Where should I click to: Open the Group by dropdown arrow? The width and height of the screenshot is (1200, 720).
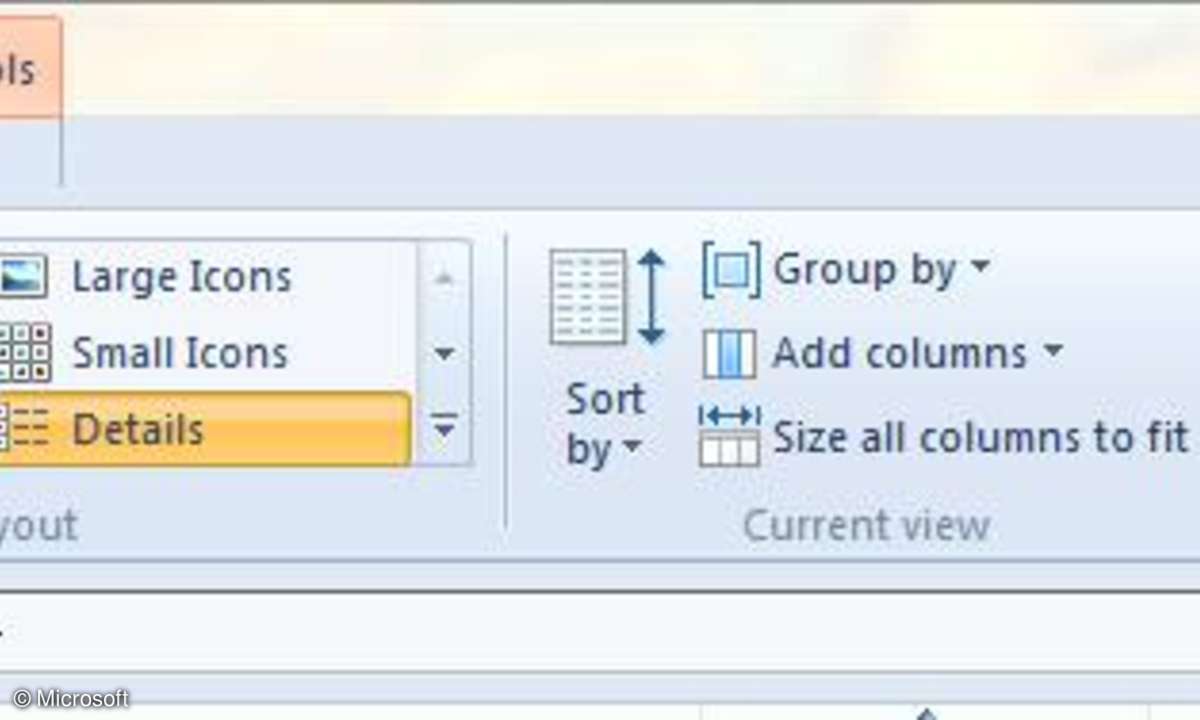(980, 267)
